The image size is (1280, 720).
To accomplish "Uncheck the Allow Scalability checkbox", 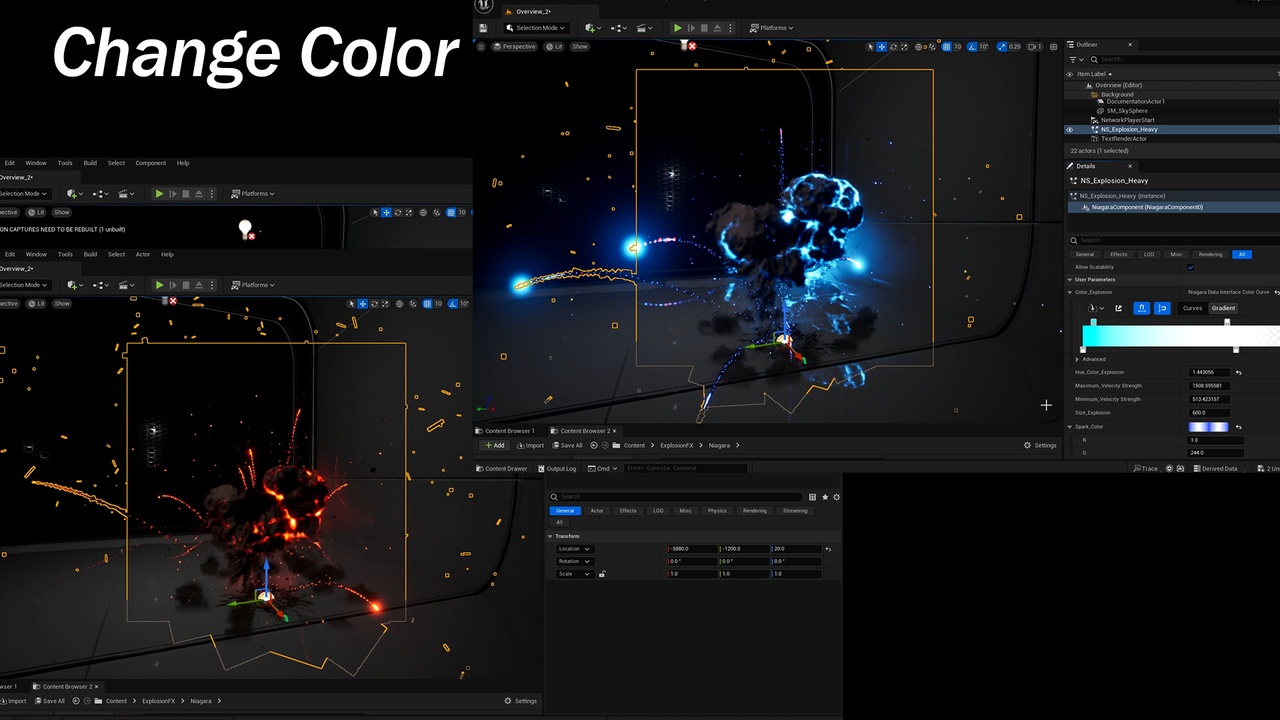I will 1190,267.
